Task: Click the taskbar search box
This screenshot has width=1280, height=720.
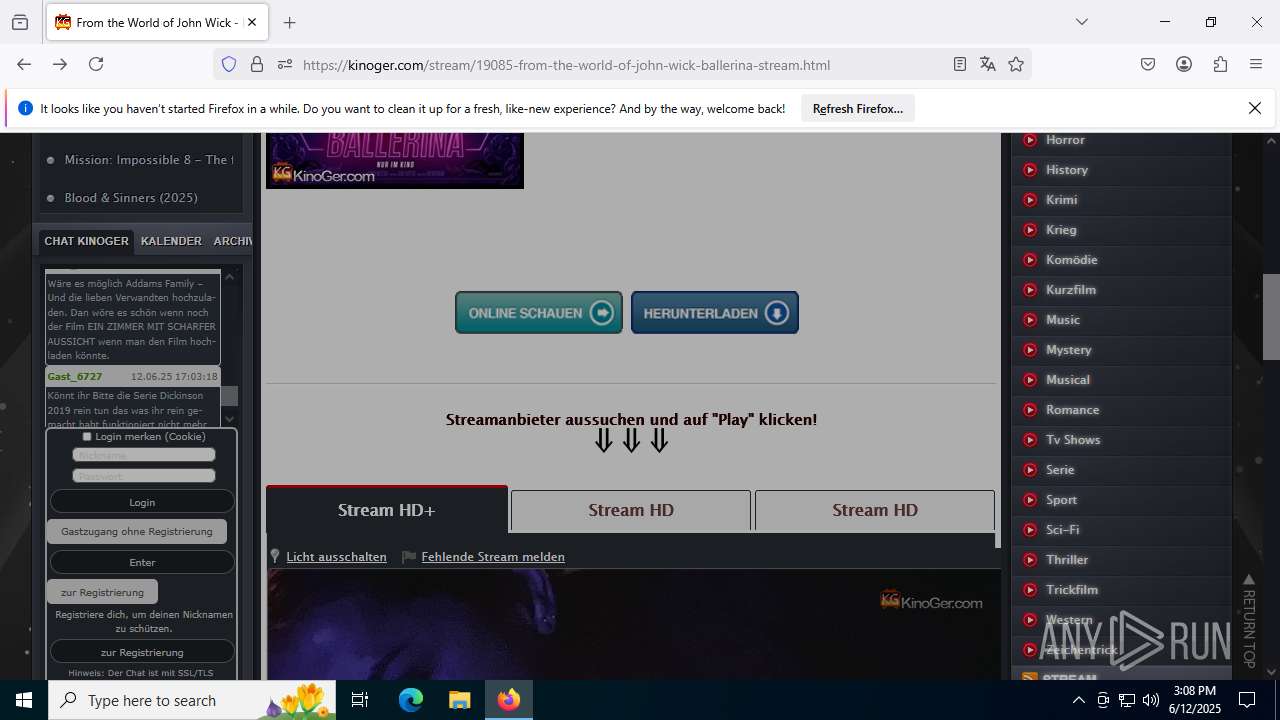Action: click(x=193, y=700)
